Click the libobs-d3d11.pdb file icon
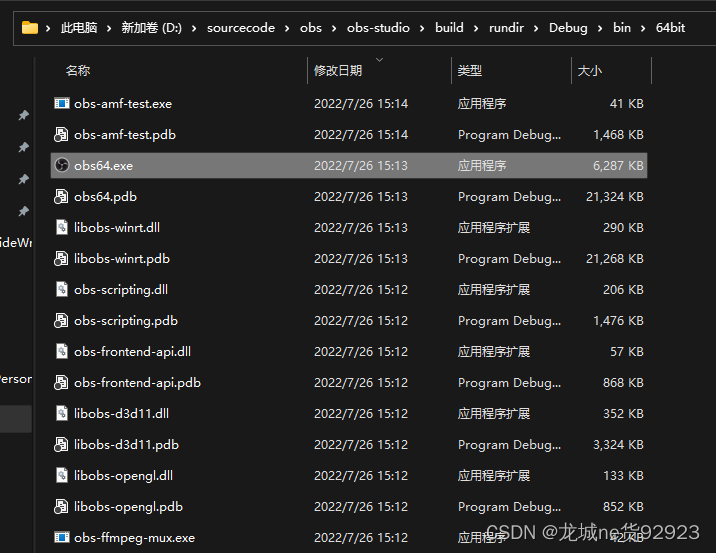This screenshot has height=553, width=716. (61, 444)
